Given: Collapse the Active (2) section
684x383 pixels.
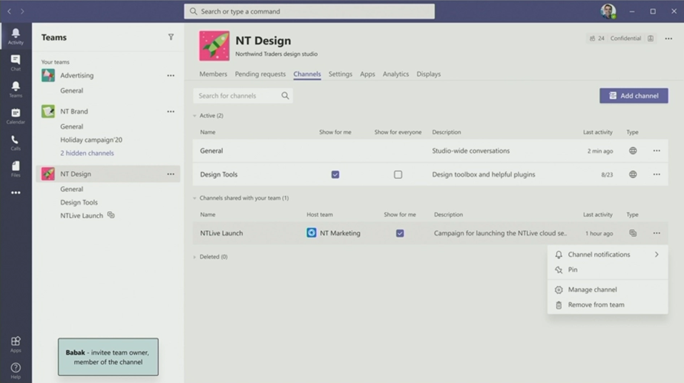Looking at the screenshot, I should [x=195, y=116].
